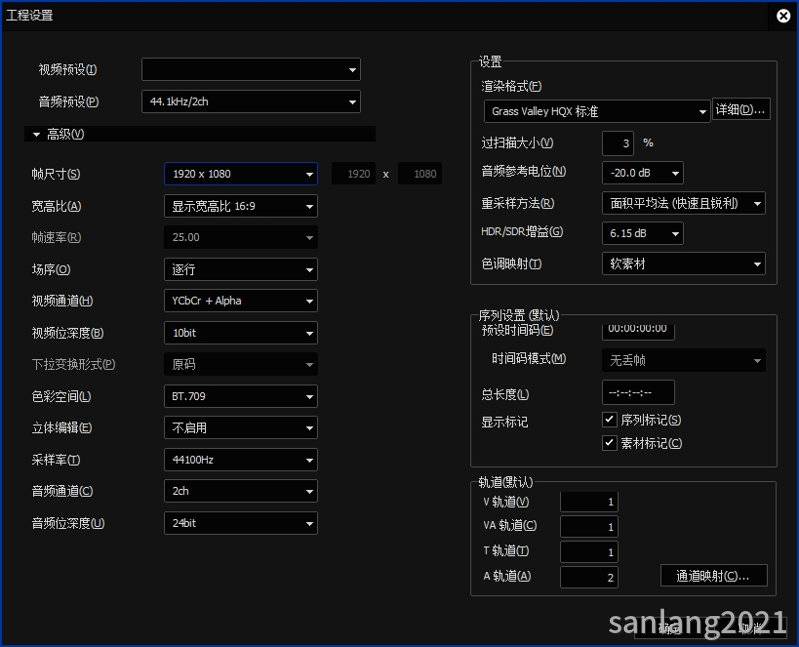799x647 pixels.
Task: Open the 色调映射 软素材 dropdown
Action: 683,264
